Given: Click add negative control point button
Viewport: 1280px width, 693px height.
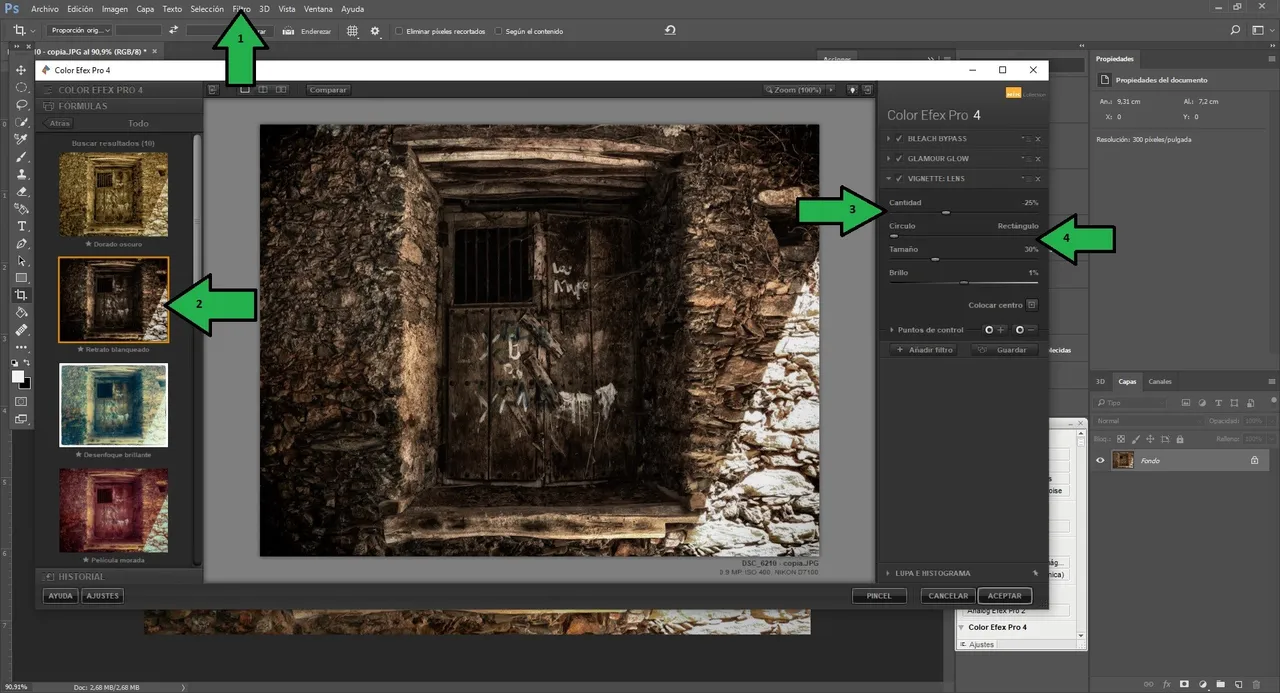Looking at the screenshot, I should 1026,330.
